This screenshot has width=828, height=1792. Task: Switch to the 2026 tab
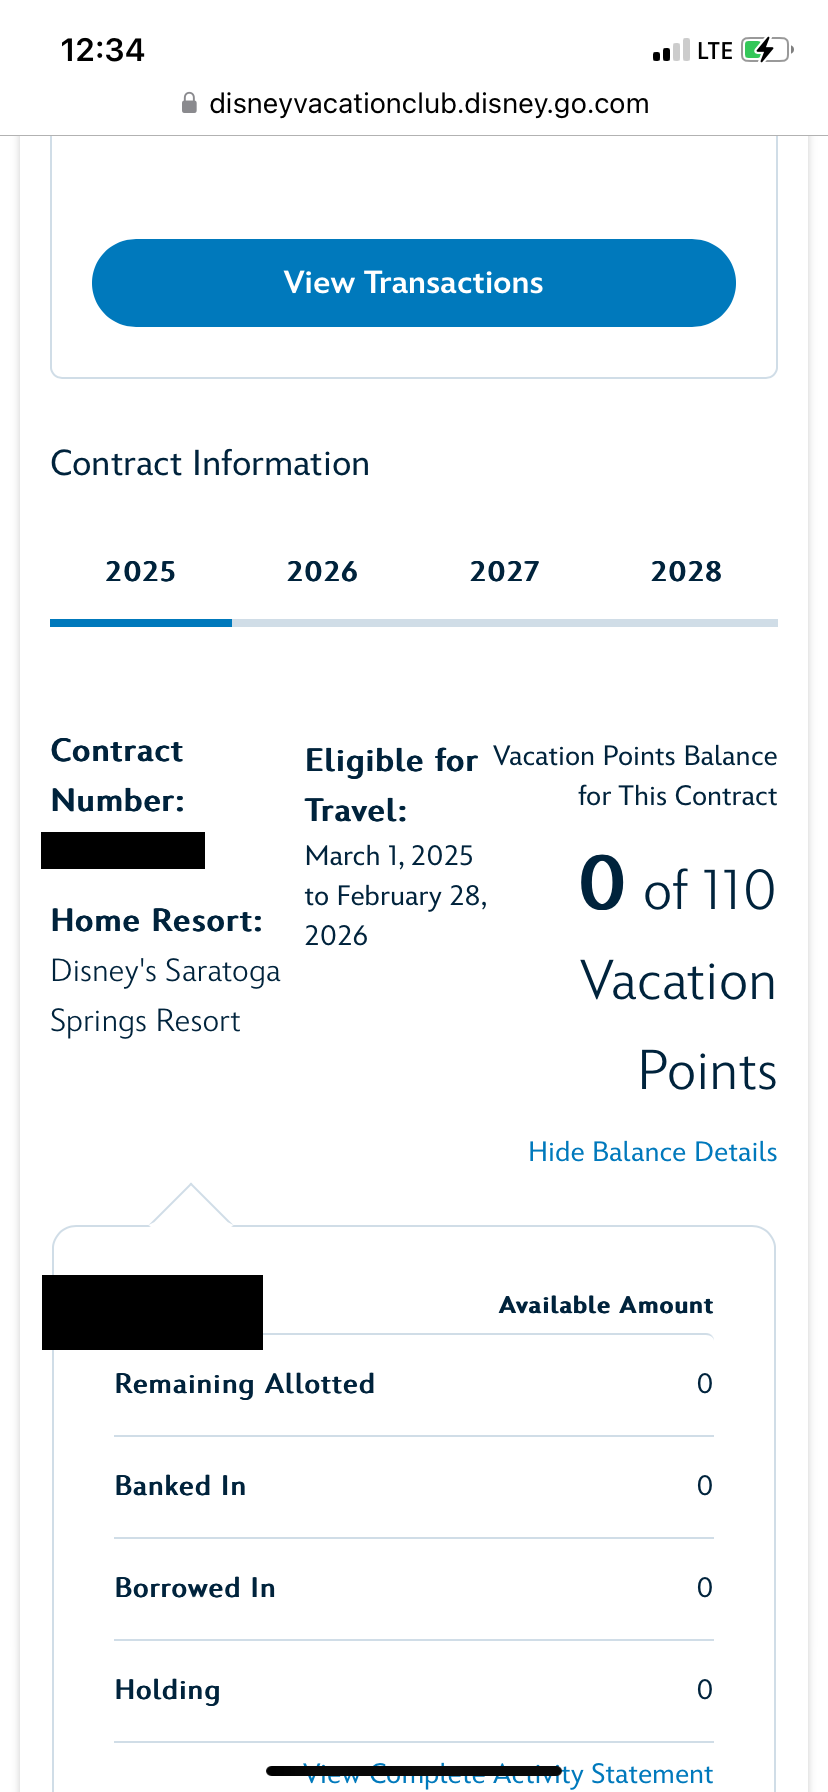pos(322,572)
